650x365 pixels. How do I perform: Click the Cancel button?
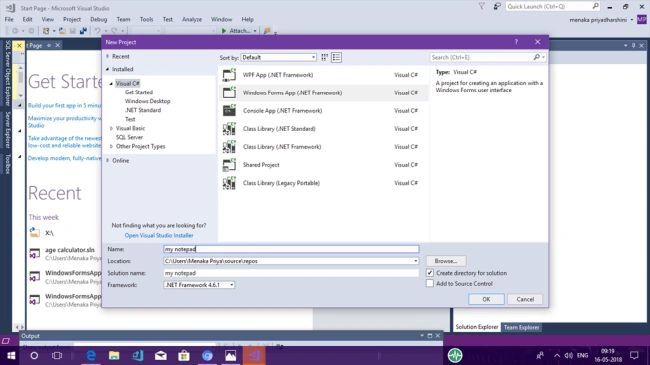(525, 299)
